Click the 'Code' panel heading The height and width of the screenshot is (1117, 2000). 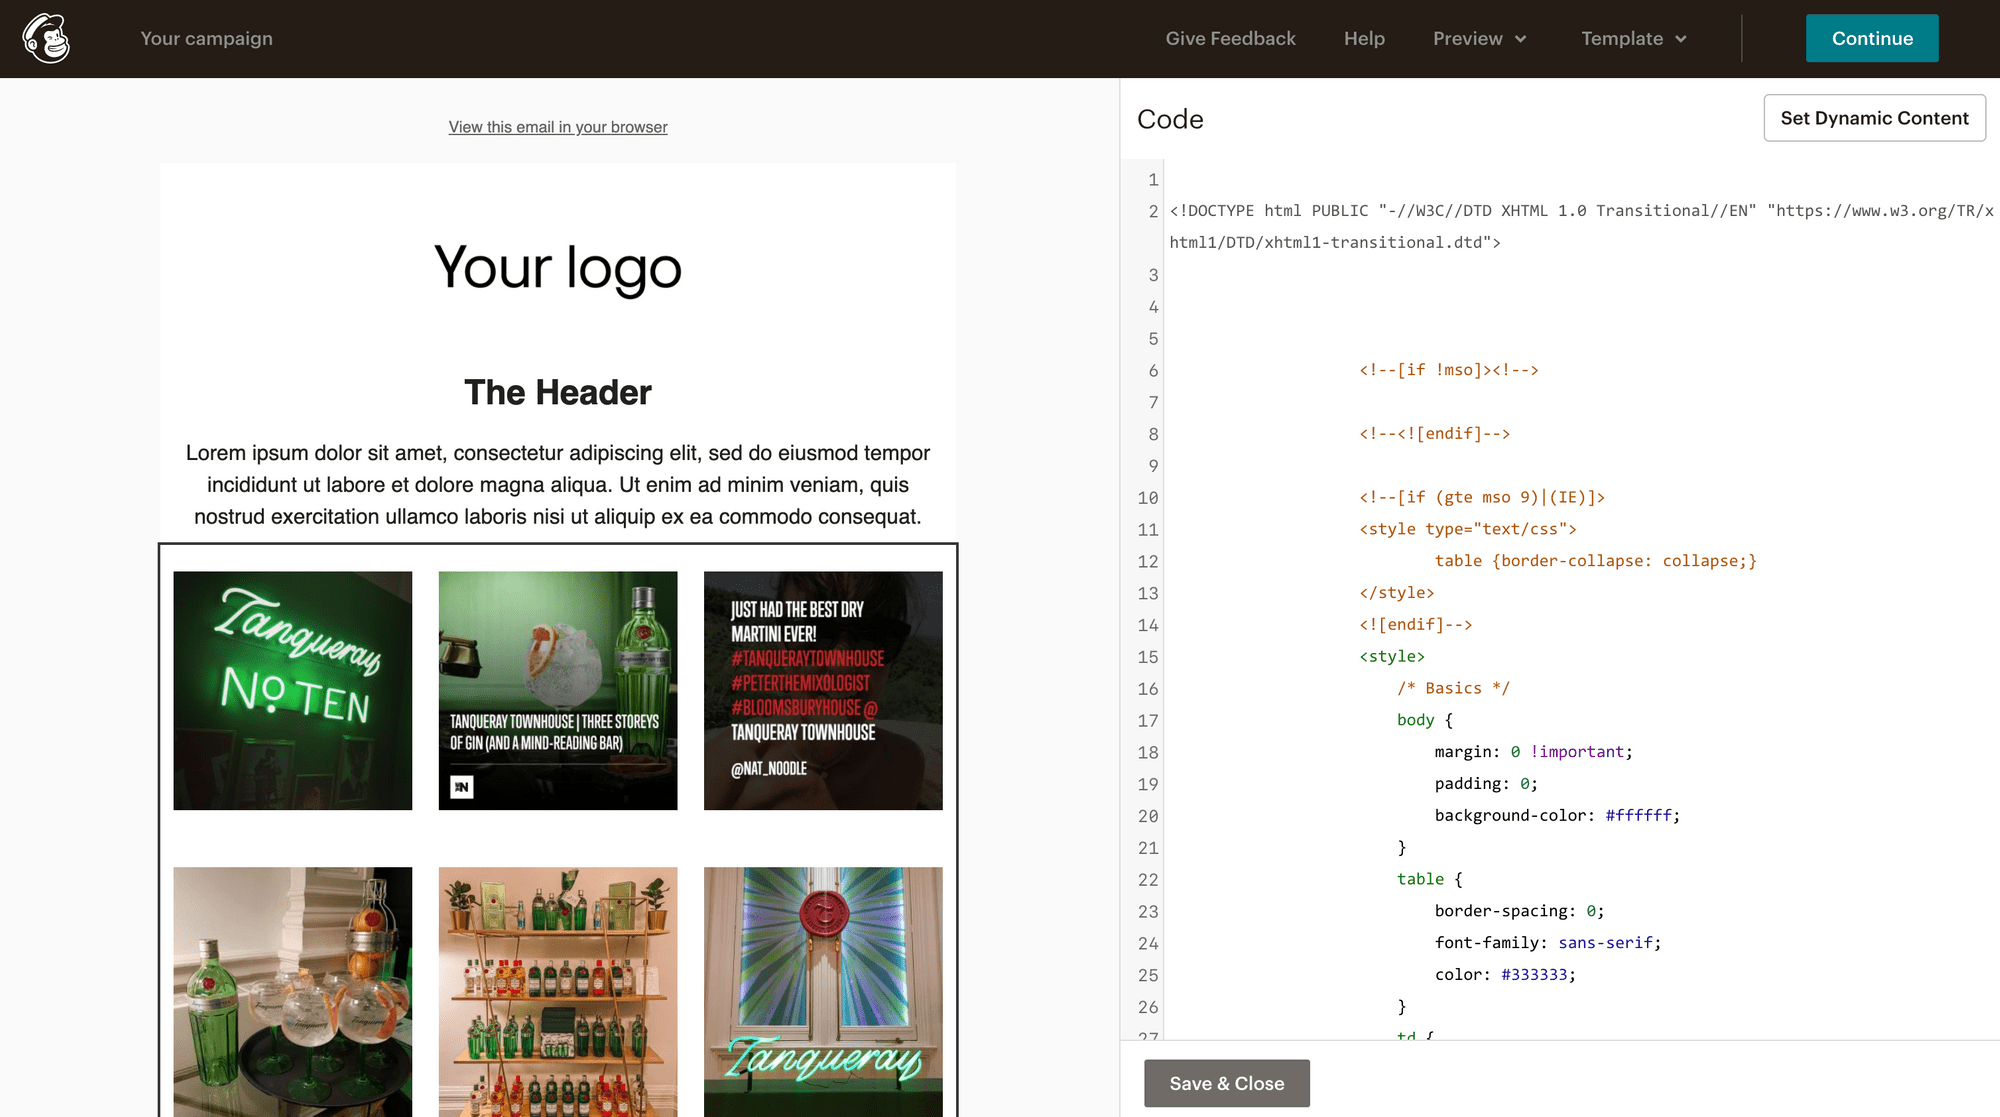pos(1170,119)
